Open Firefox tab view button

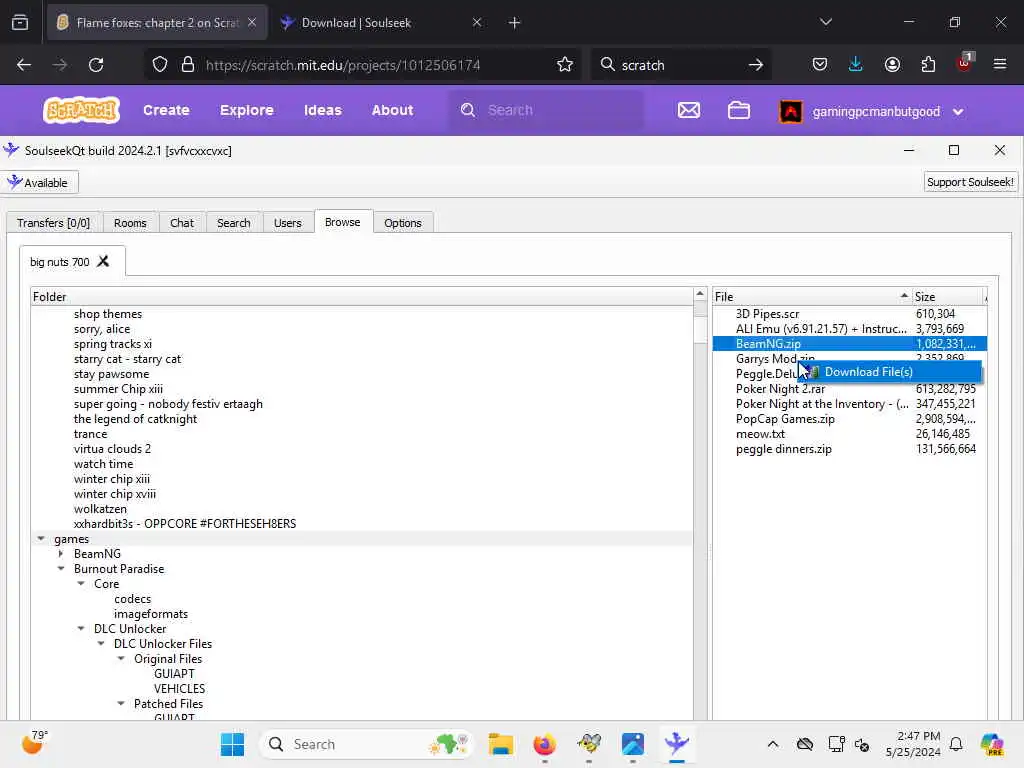pos(20,23)
